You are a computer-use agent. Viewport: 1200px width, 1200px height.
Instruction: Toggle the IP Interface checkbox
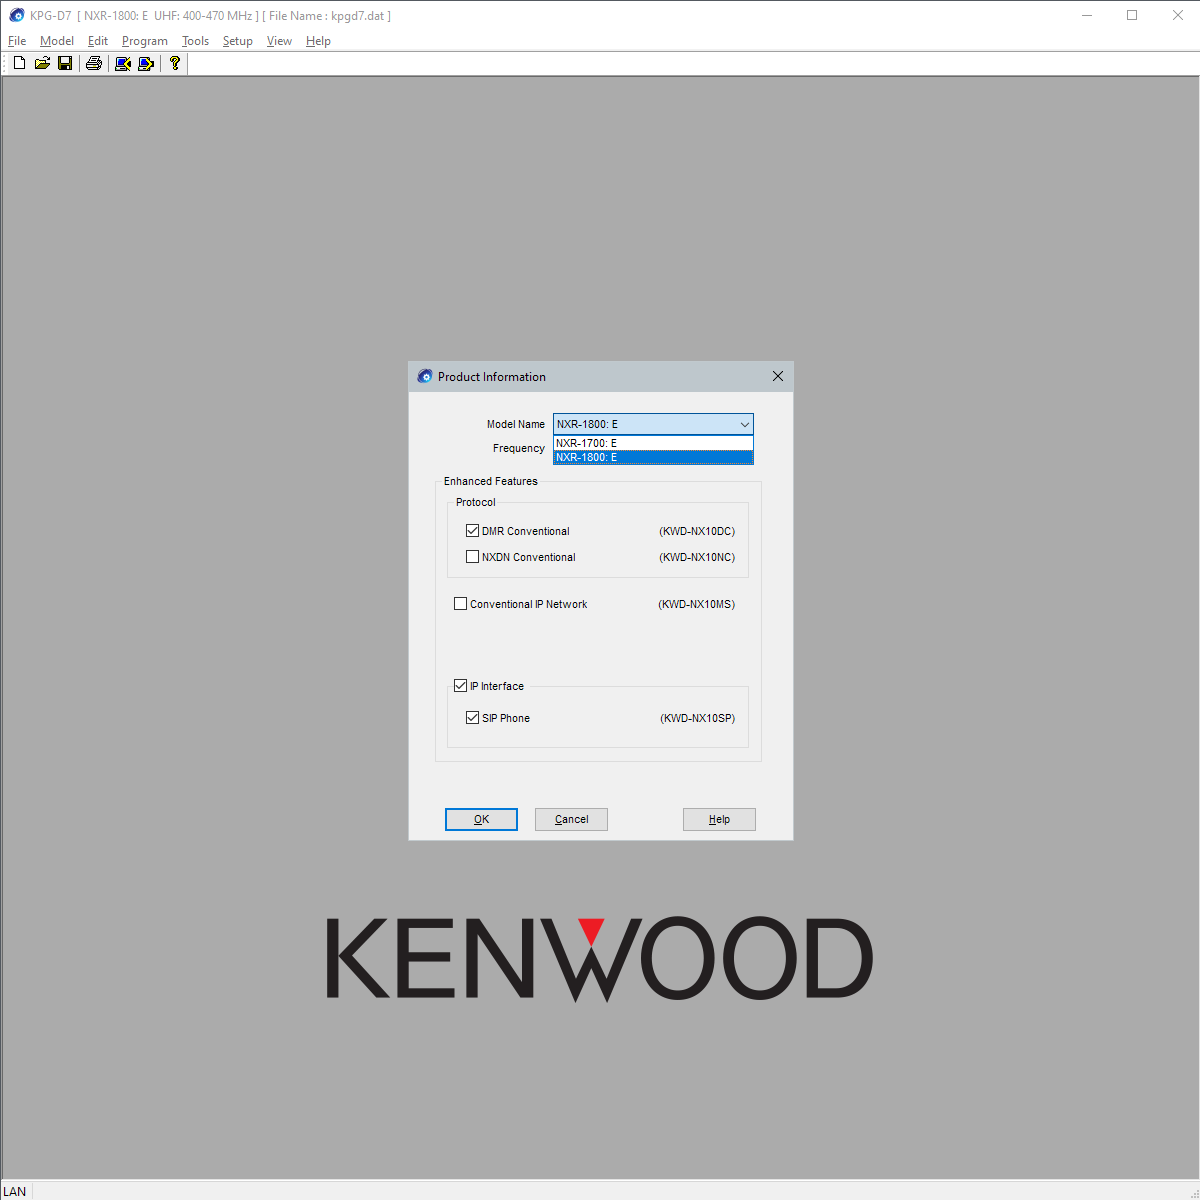(460, 686)
